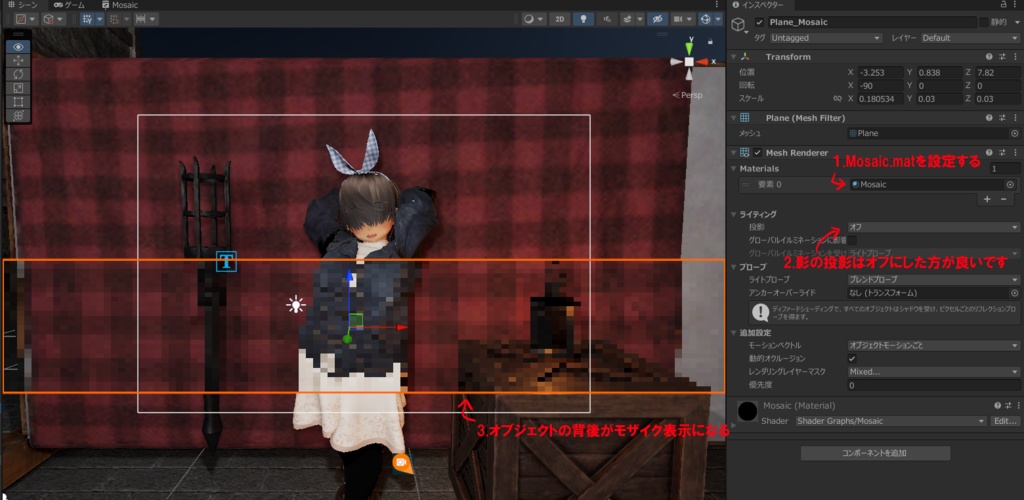The height and width of the screenshot is (500, 1024).
Task: Remove a material element with minus button
Action: (1003, 199)
